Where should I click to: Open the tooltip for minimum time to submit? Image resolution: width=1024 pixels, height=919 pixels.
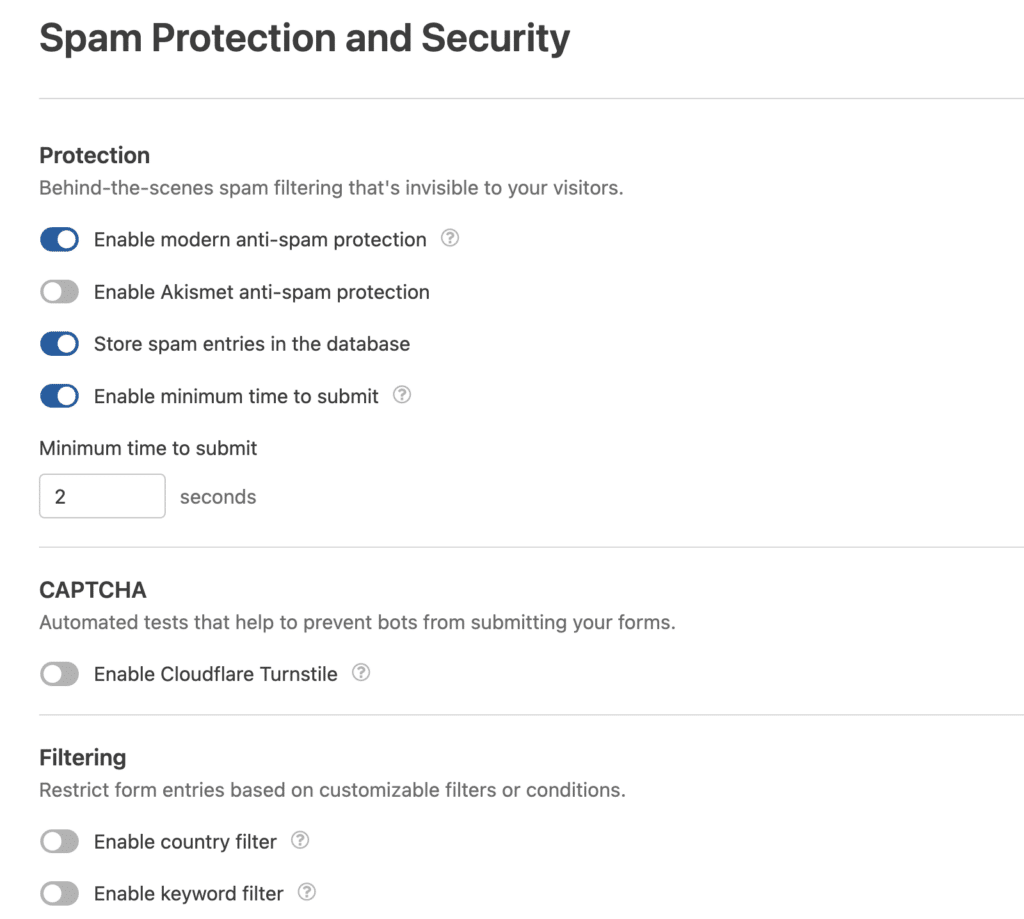402,395
